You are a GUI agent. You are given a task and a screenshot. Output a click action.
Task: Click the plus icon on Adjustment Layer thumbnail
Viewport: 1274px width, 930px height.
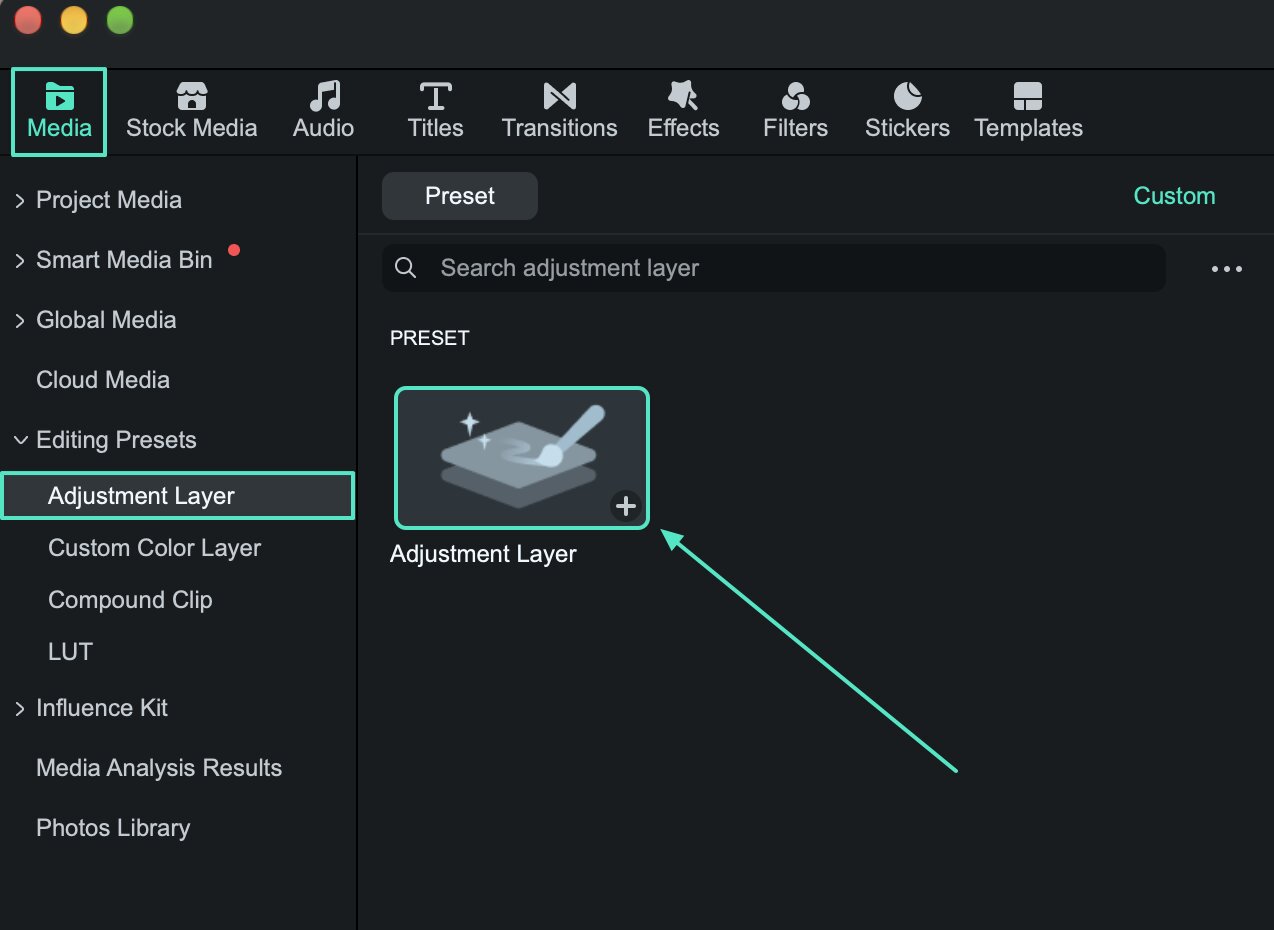(x=626, y=506)
